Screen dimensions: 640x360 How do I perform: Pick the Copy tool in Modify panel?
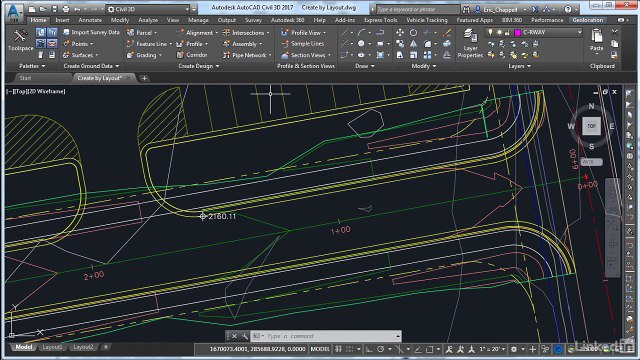pos(400,44)
